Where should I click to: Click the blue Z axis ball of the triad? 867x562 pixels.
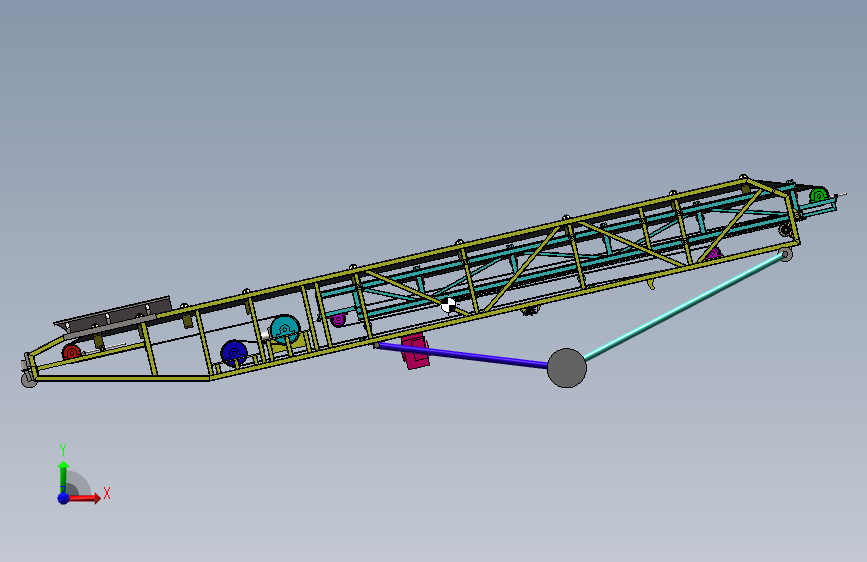pyautogui.click(x=64, y=498)
